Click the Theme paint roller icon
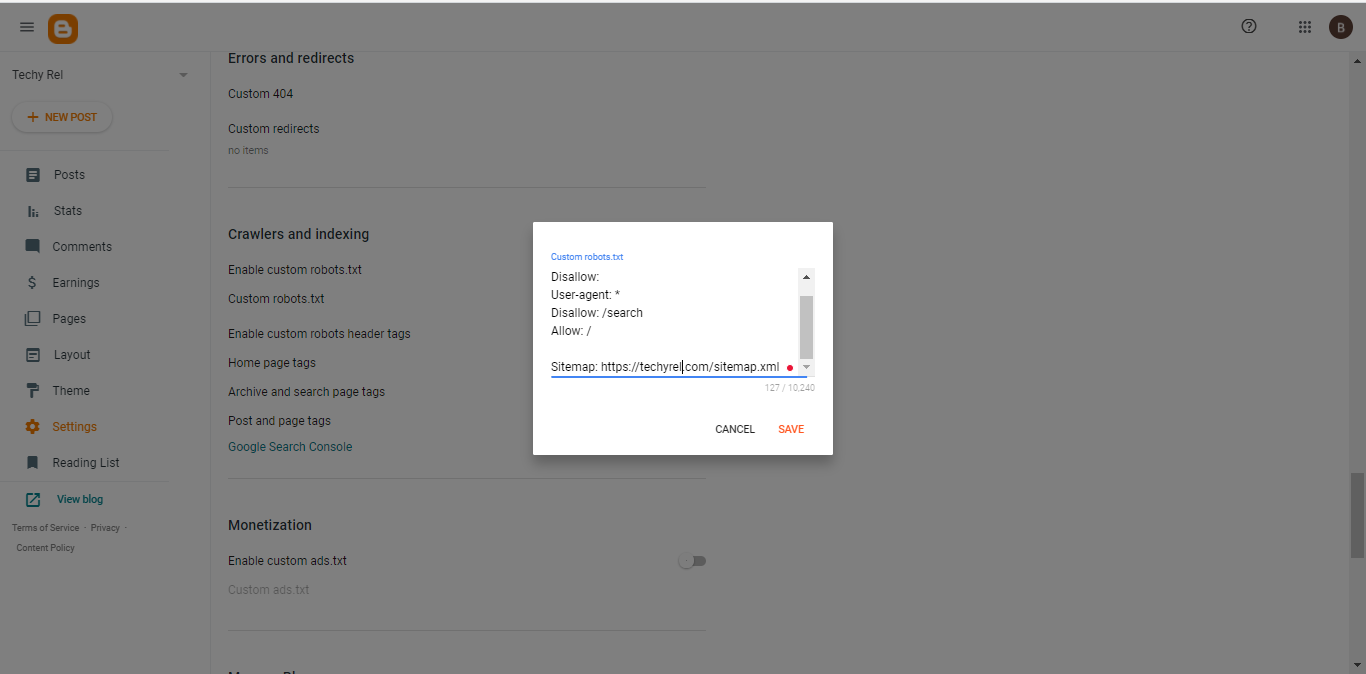The height and width of the screenshot is (674, 1366). 33,391
